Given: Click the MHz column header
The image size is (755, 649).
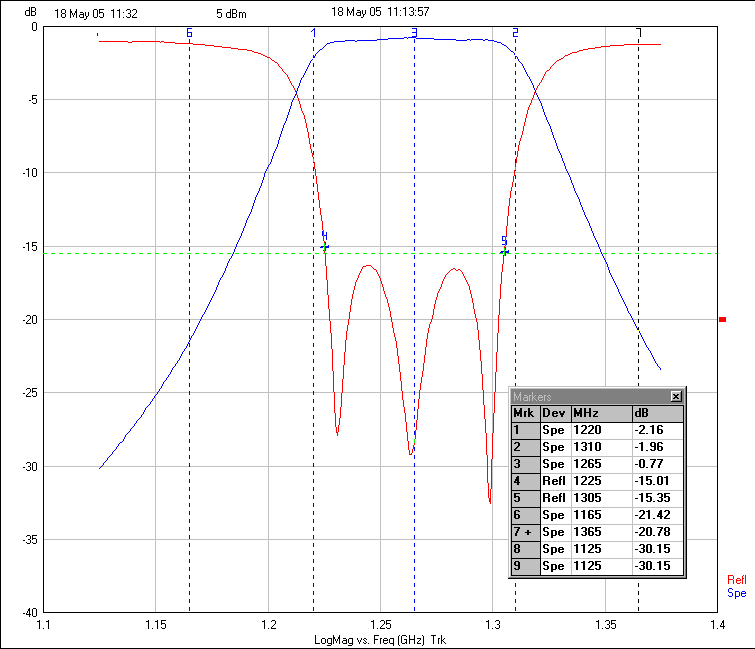Looking at the screenshot, I should tap(601, 414).
